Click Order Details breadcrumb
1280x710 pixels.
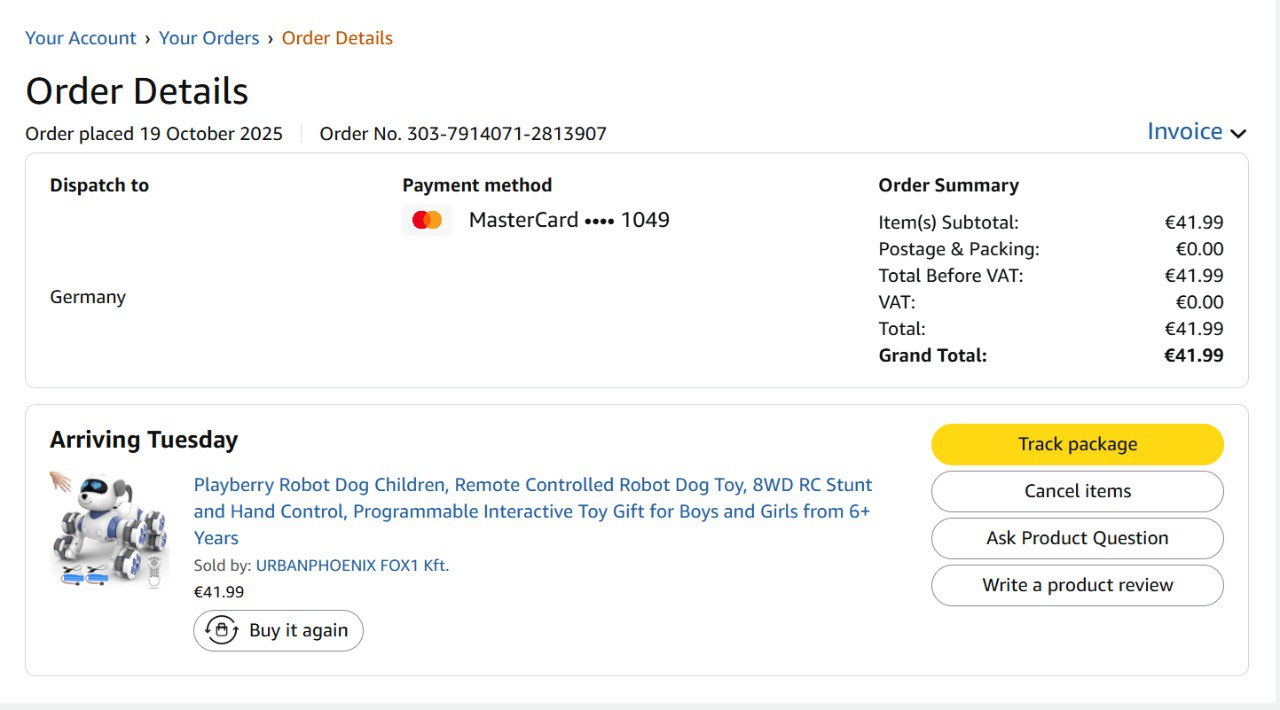click(337, 38)
